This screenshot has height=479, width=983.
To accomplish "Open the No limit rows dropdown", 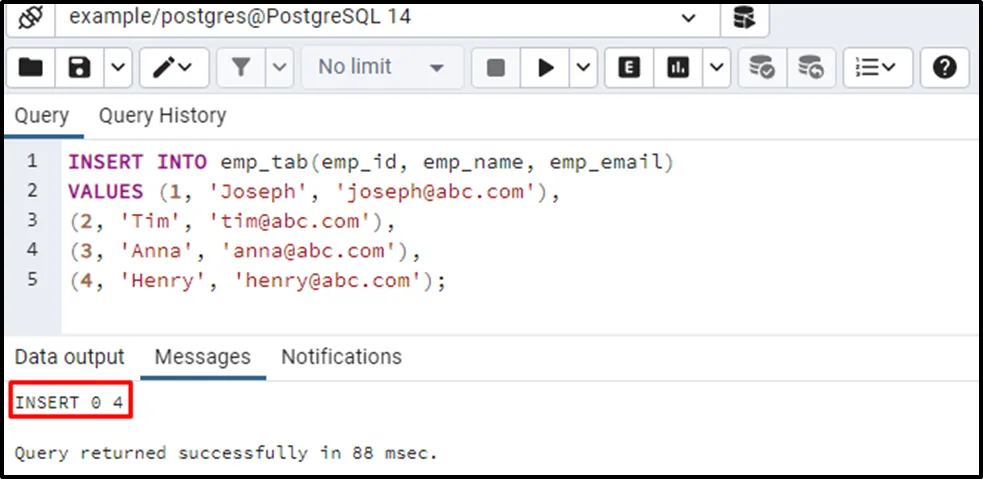I will [381, 68].
